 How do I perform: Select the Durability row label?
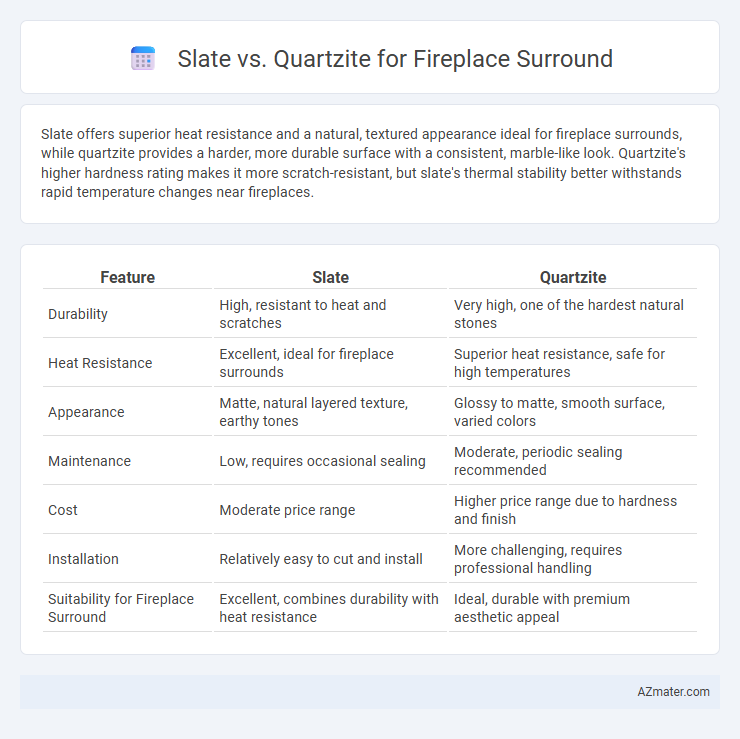click(78, 314)
